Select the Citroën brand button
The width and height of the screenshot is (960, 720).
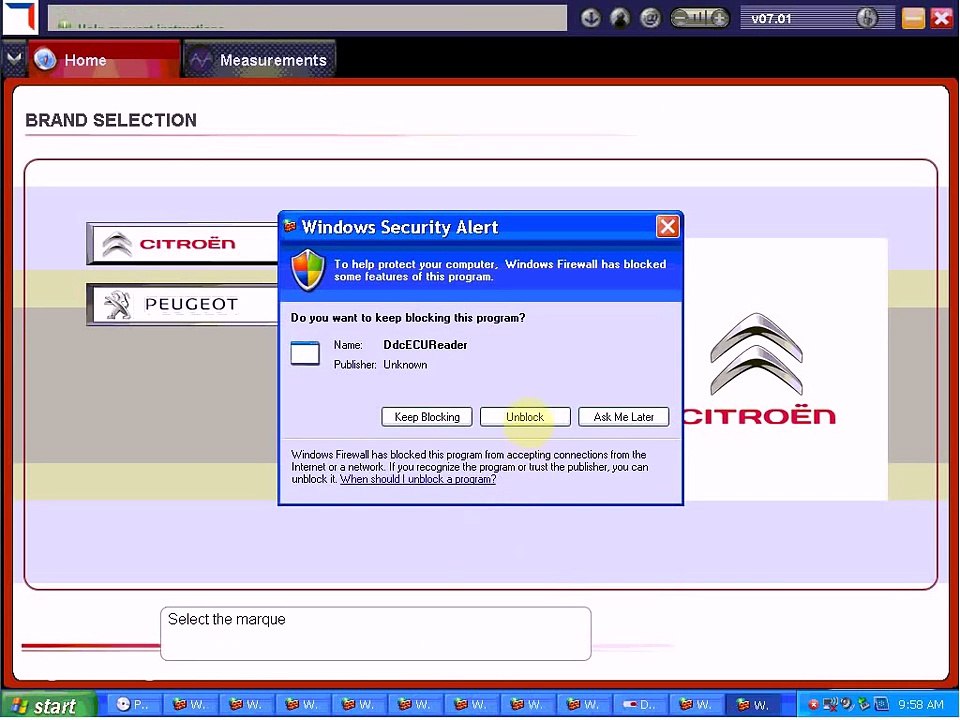182,244
